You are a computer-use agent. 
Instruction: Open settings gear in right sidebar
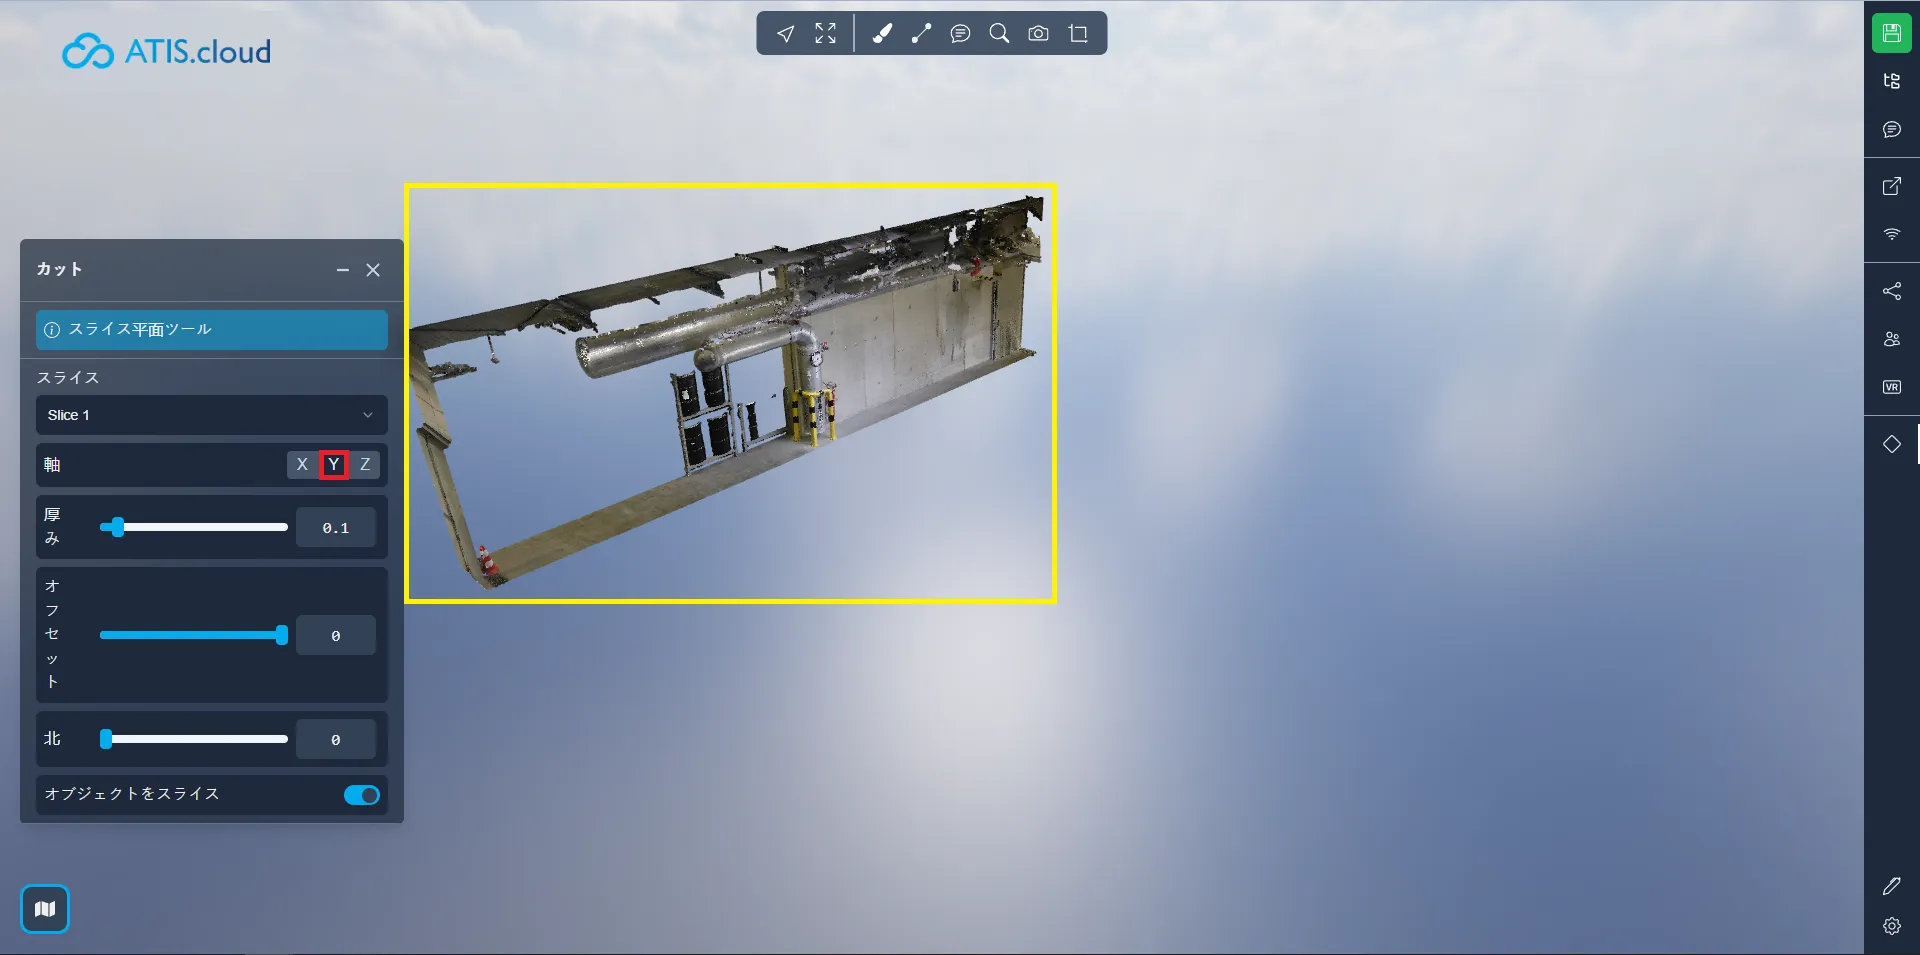coord(1891,926)
